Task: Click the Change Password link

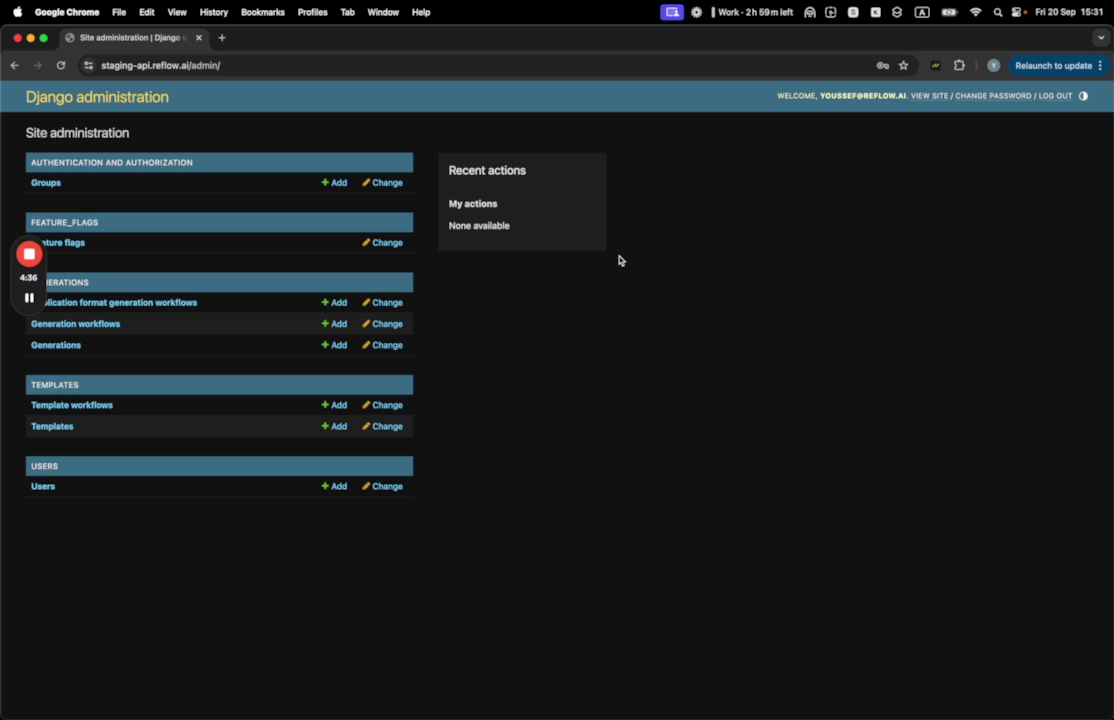Action: pos(993,96)
